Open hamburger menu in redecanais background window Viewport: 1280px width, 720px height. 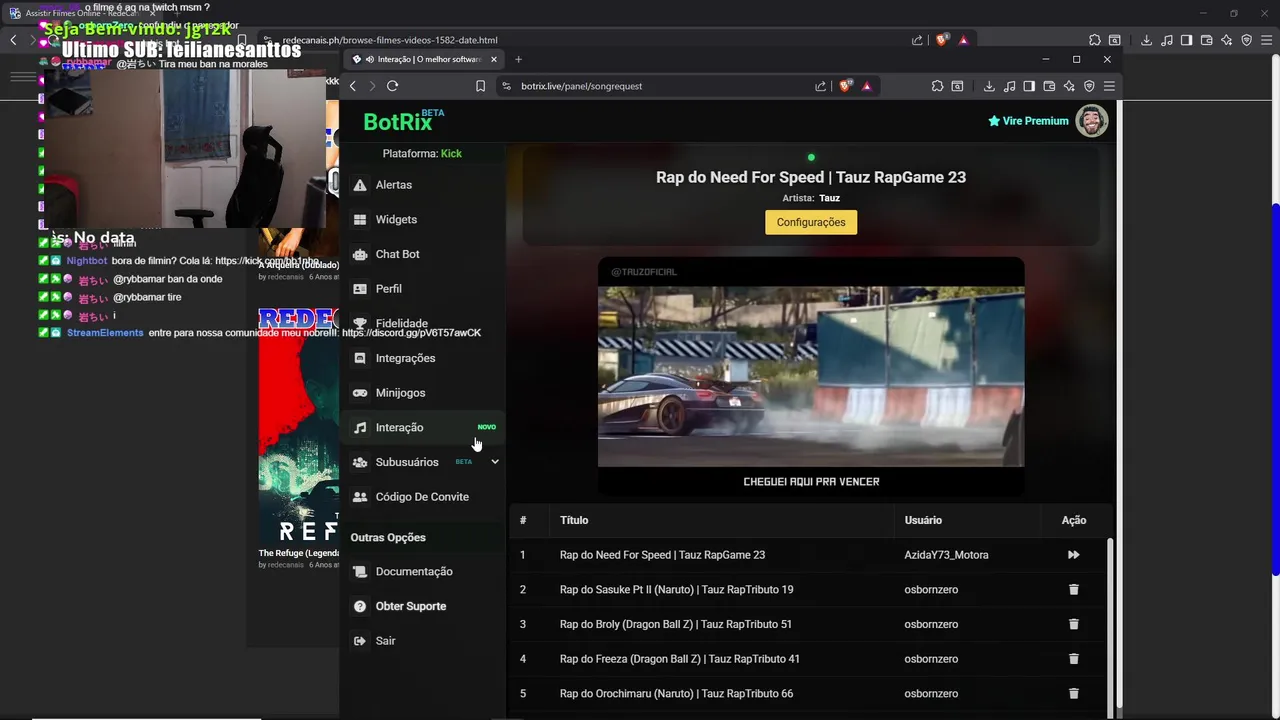tap(1266, 40)
